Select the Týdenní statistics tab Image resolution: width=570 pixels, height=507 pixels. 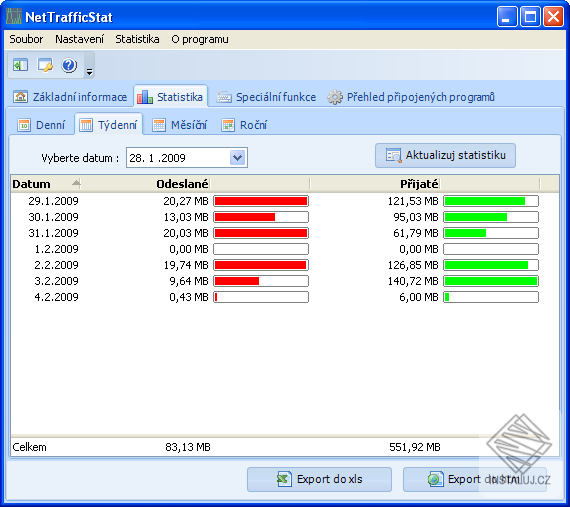point(108,125)
